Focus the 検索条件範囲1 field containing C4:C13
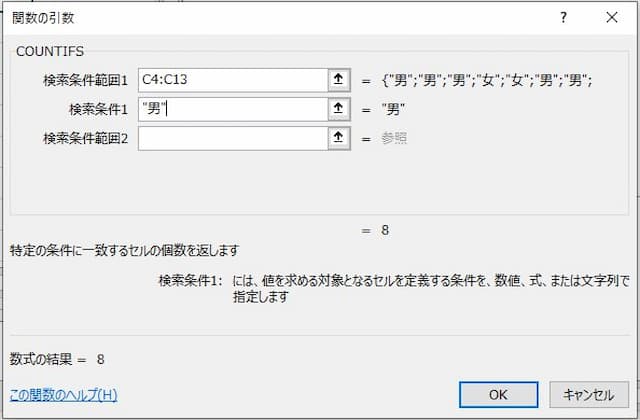The height and width of the screenshot is (420, 640). click(x=233, y=80)
